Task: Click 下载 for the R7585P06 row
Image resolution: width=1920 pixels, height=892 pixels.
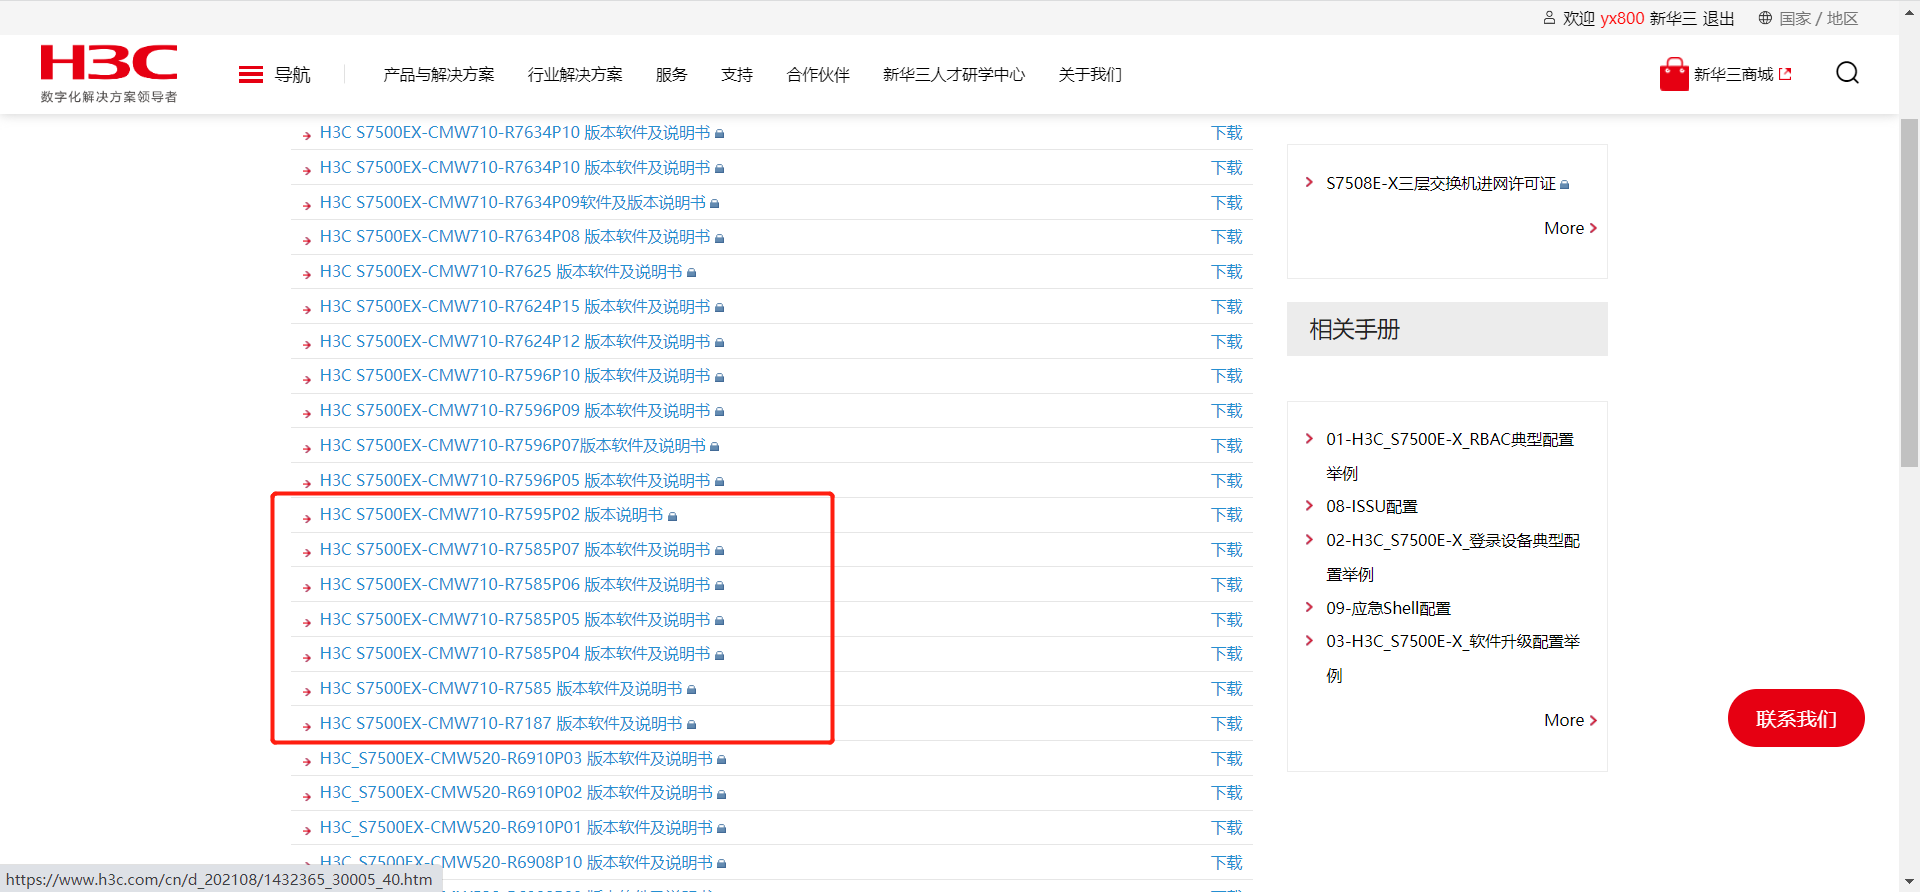Action: [x=1227, y=585]
